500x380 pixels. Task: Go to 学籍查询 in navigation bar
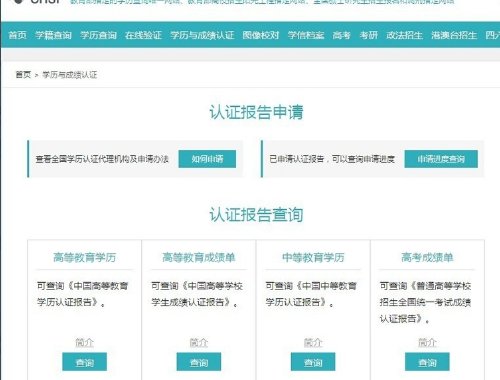pos(53,35)
